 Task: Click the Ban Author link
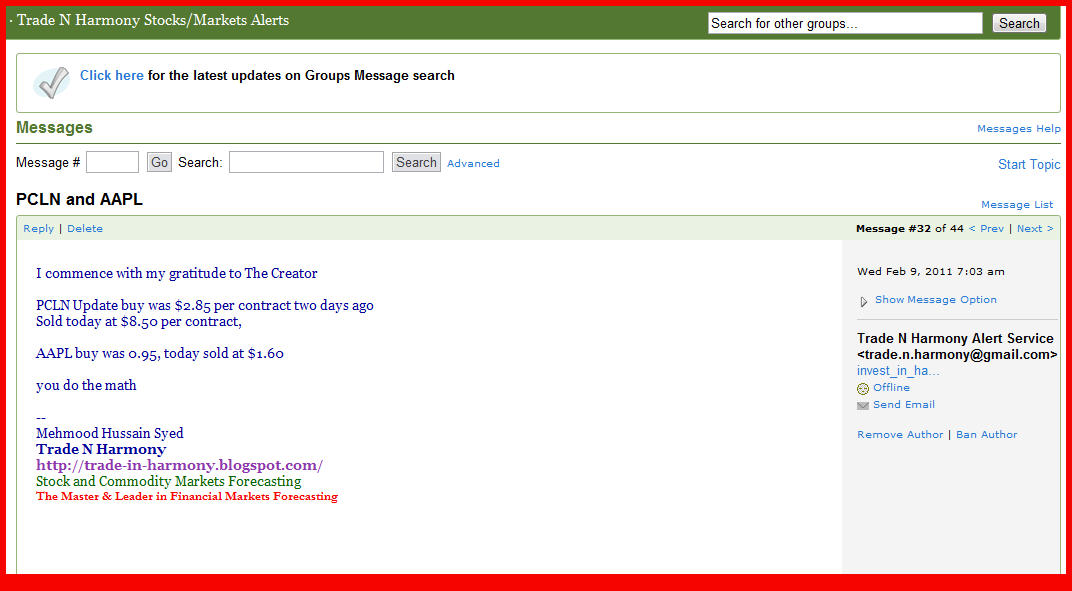pos(987,434)
